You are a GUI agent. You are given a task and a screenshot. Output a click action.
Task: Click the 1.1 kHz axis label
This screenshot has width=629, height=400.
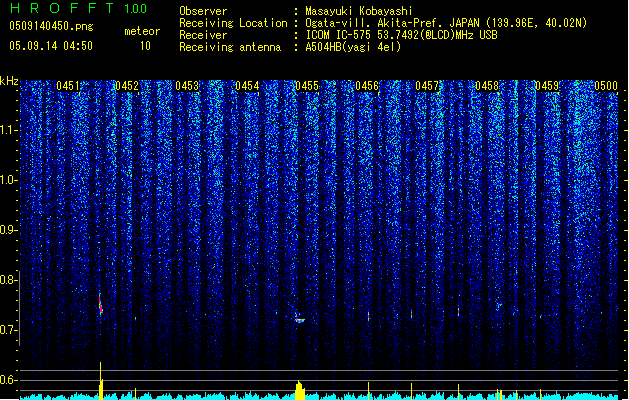pyautogui.click(x=9, y=130)
